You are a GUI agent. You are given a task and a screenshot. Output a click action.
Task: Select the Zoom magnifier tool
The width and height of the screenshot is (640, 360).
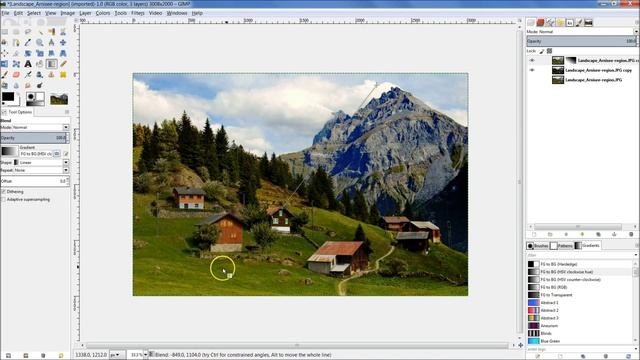tap(40, 42)
